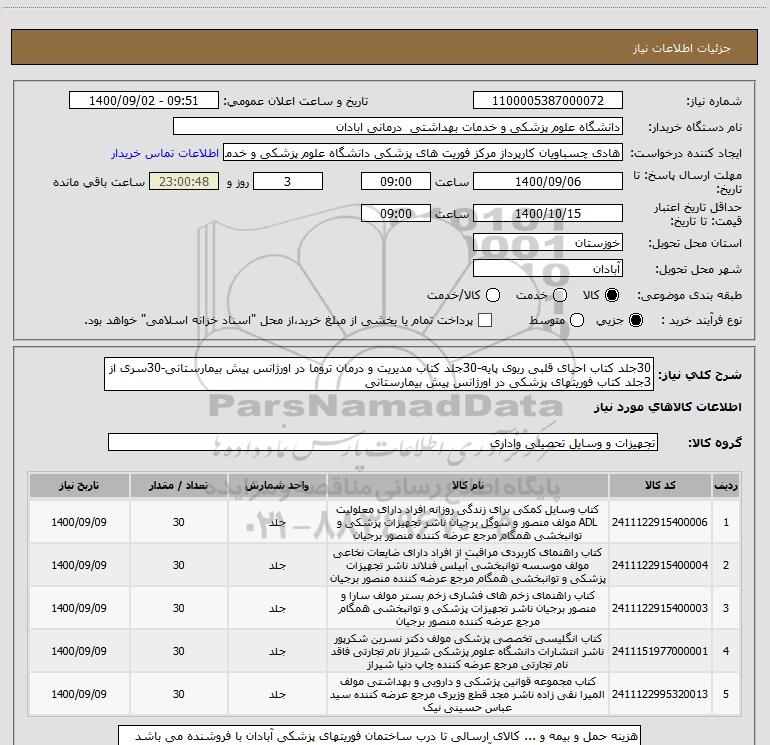This screenshot has width=770, height=745.
Task: Click the goods group field تجهیزات و وسایل تحصیلی
Action: pos(383,442)
